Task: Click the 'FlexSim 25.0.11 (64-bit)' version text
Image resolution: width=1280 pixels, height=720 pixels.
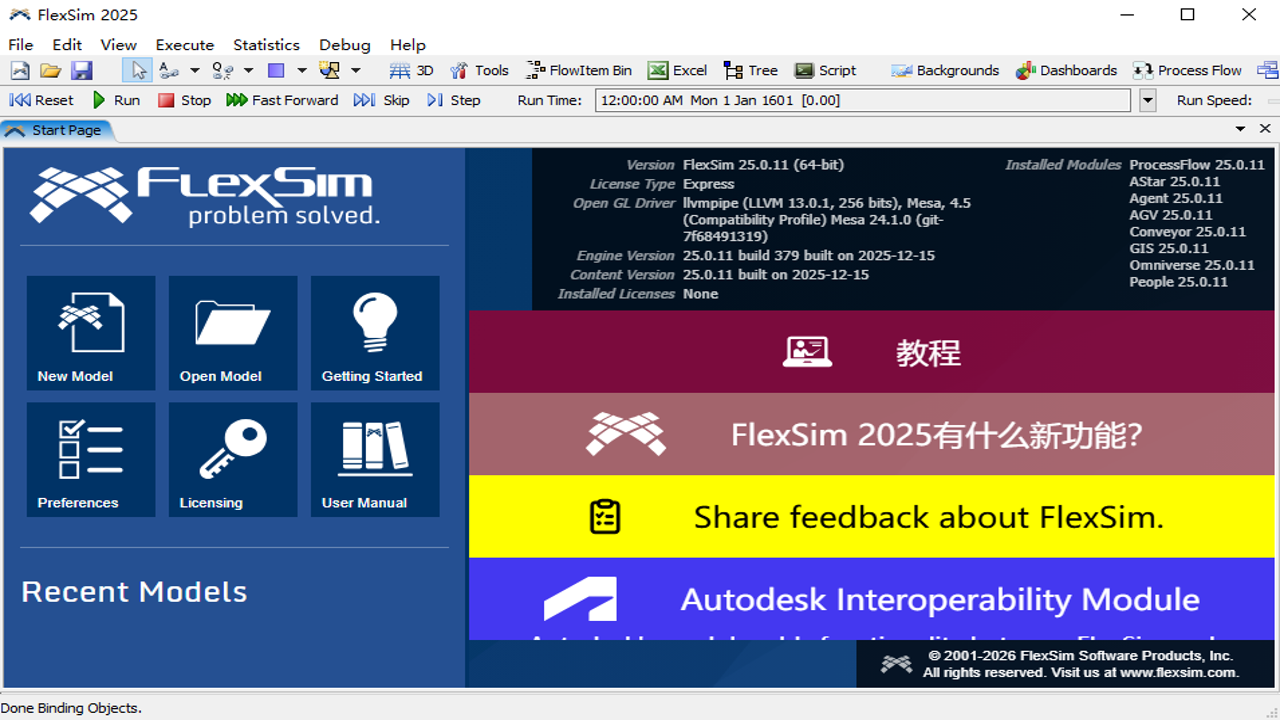Action: click(x=763, y=165)
